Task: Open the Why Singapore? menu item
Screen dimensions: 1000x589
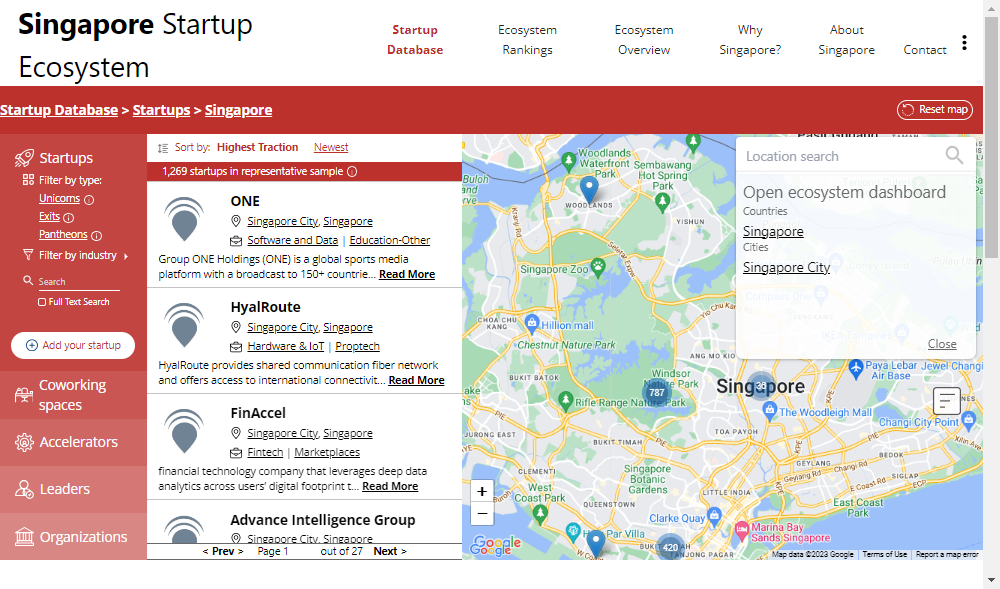Action: pyautogui.click(x=749, y=40)
